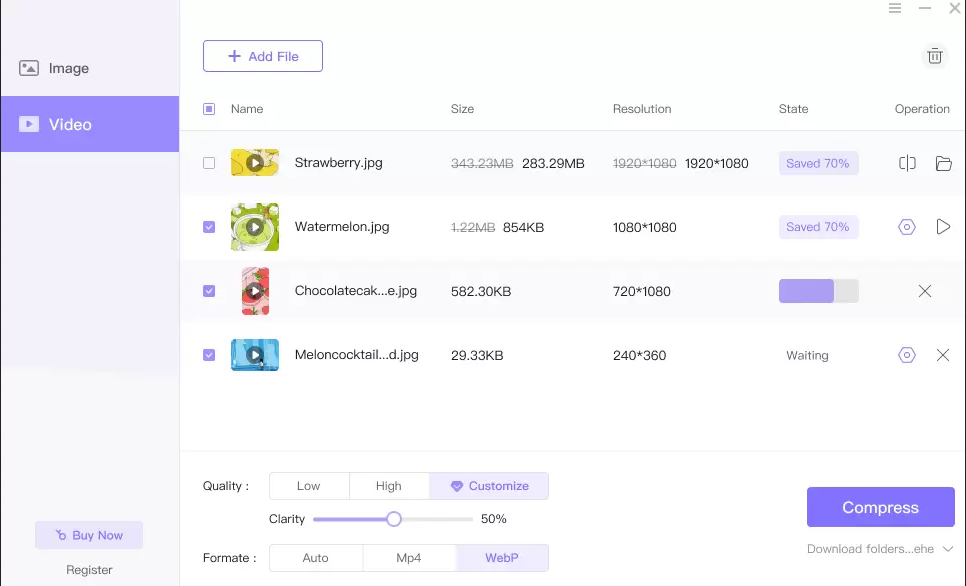The image size is (966, 586).
Task: Click the Chocolatecake progress bar
Action: click(x=819, y=291)
